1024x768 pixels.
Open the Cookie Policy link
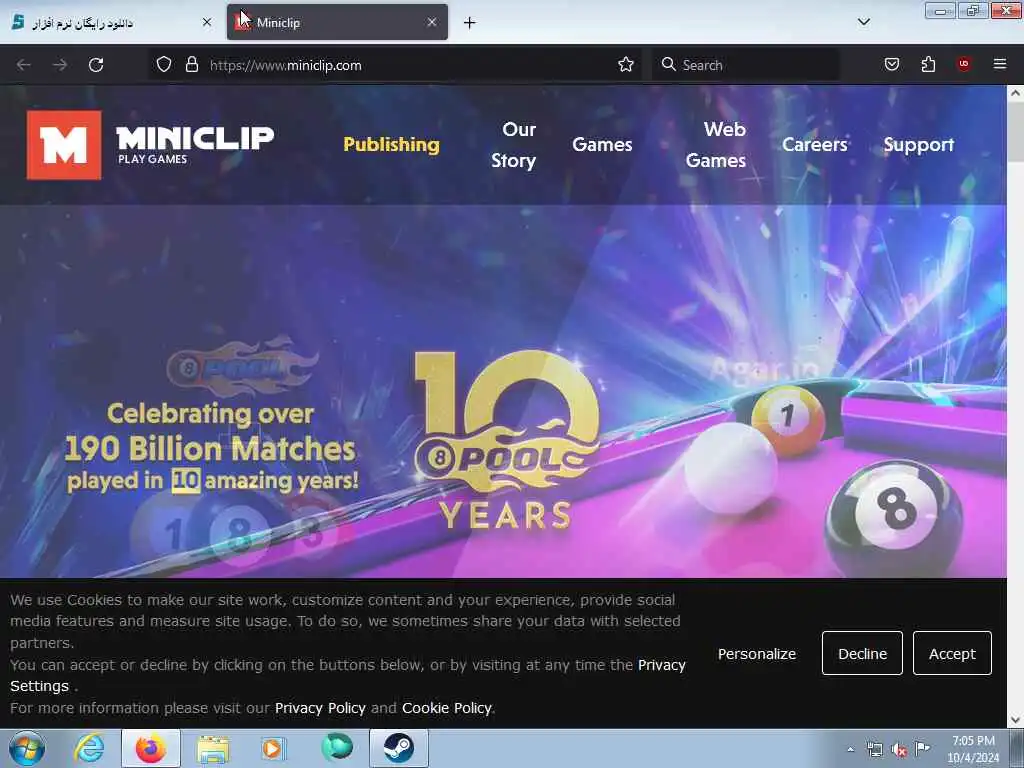(x=447, y=708)
